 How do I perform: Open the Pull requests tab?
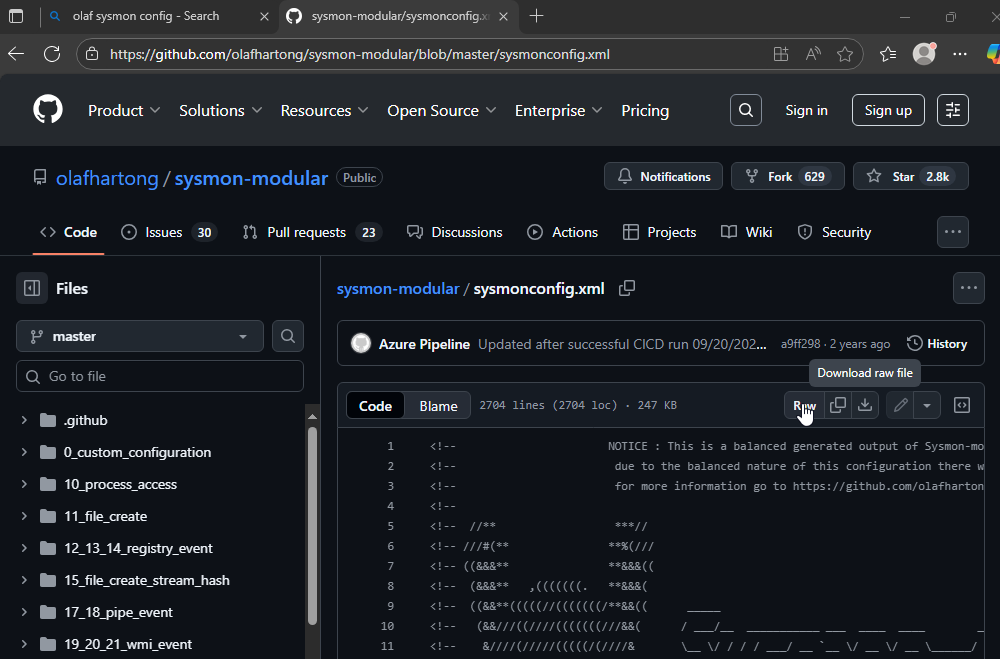coord(312,232)
